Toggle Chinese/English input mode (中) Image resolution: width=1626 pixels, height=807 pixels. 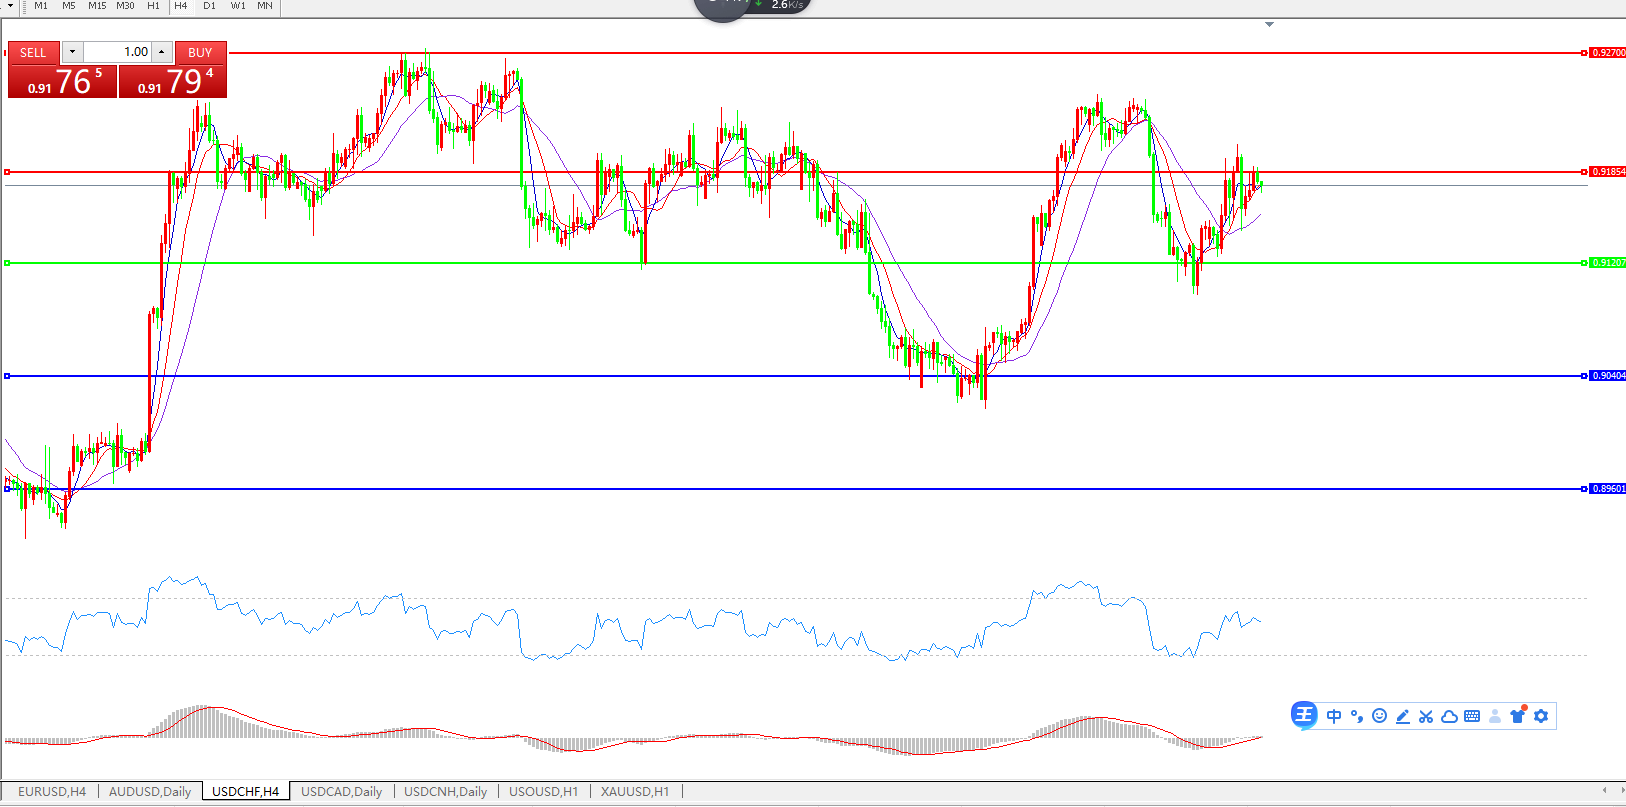[1334, 716]
